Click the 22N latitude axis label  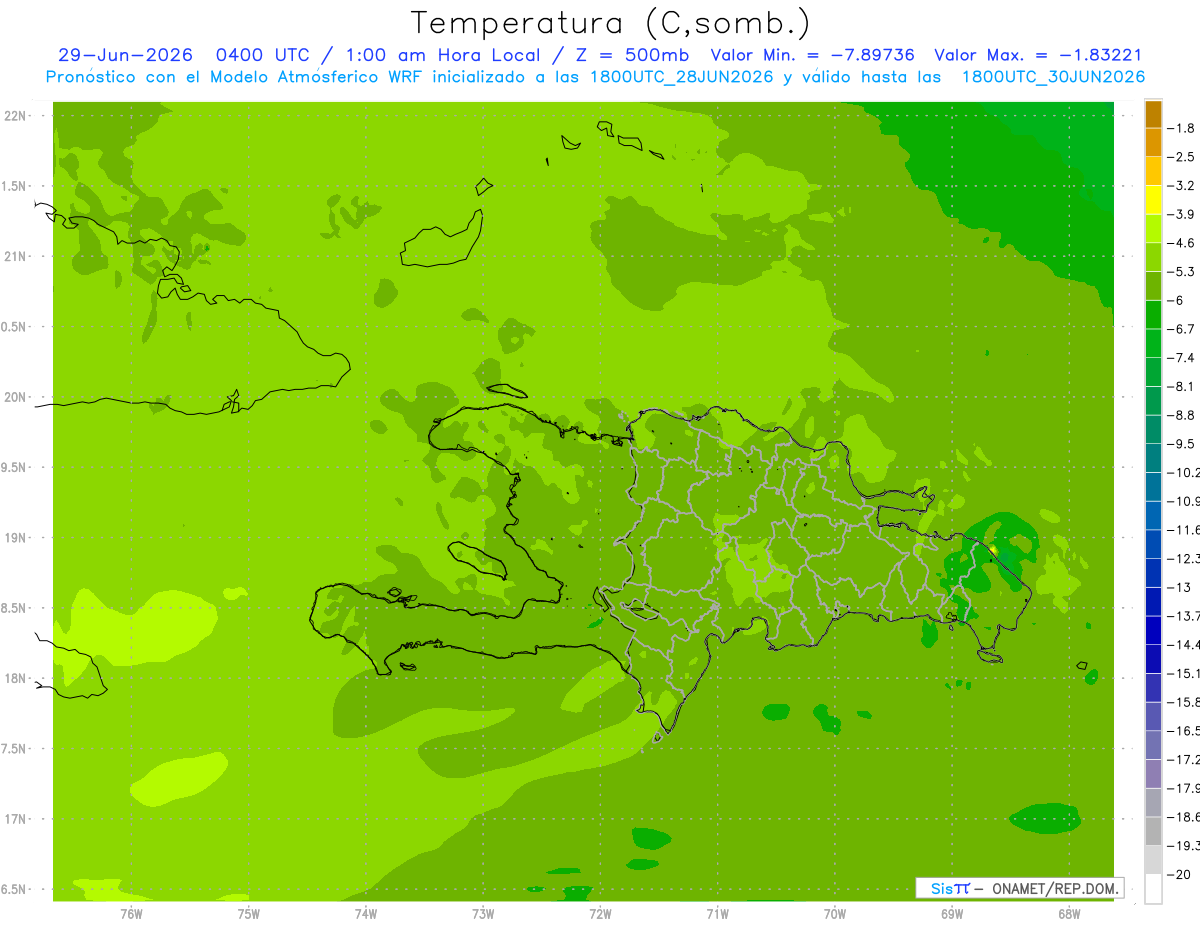tap(16, 116)
